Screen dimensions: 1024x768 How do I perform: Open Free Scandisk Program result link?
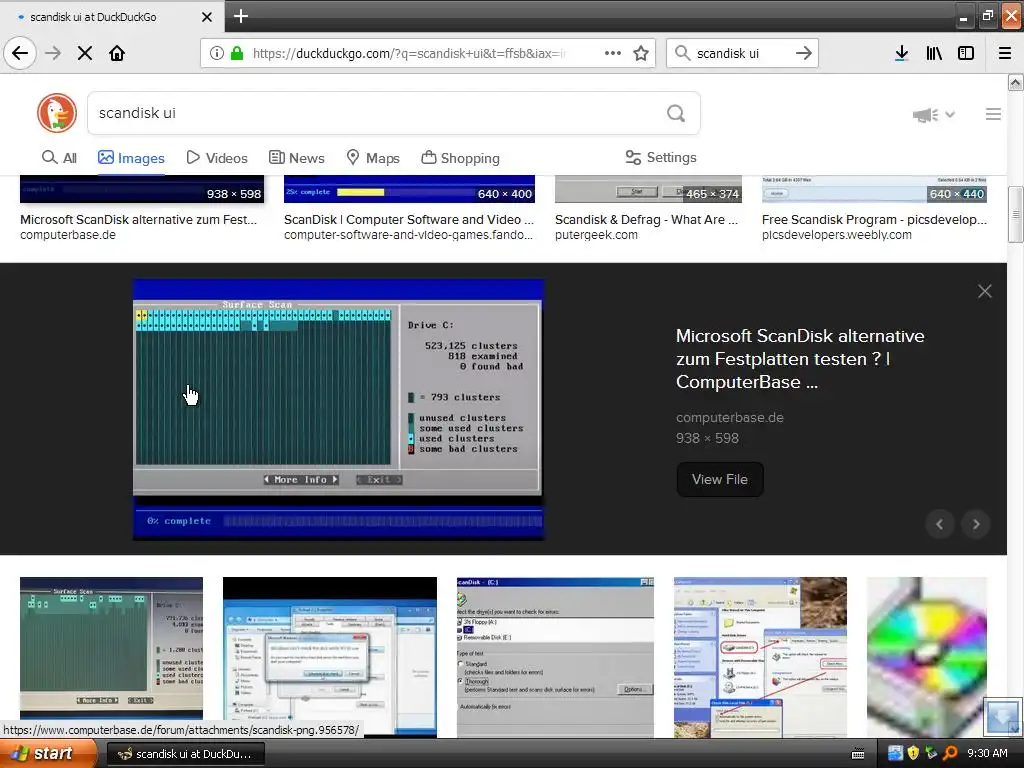(874, 219)
